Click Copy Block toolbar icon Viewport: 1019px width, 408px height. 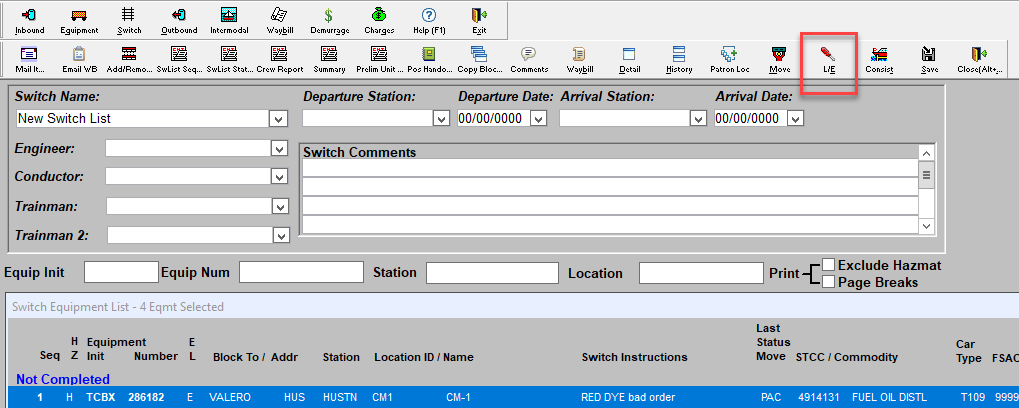coord(479,60)
